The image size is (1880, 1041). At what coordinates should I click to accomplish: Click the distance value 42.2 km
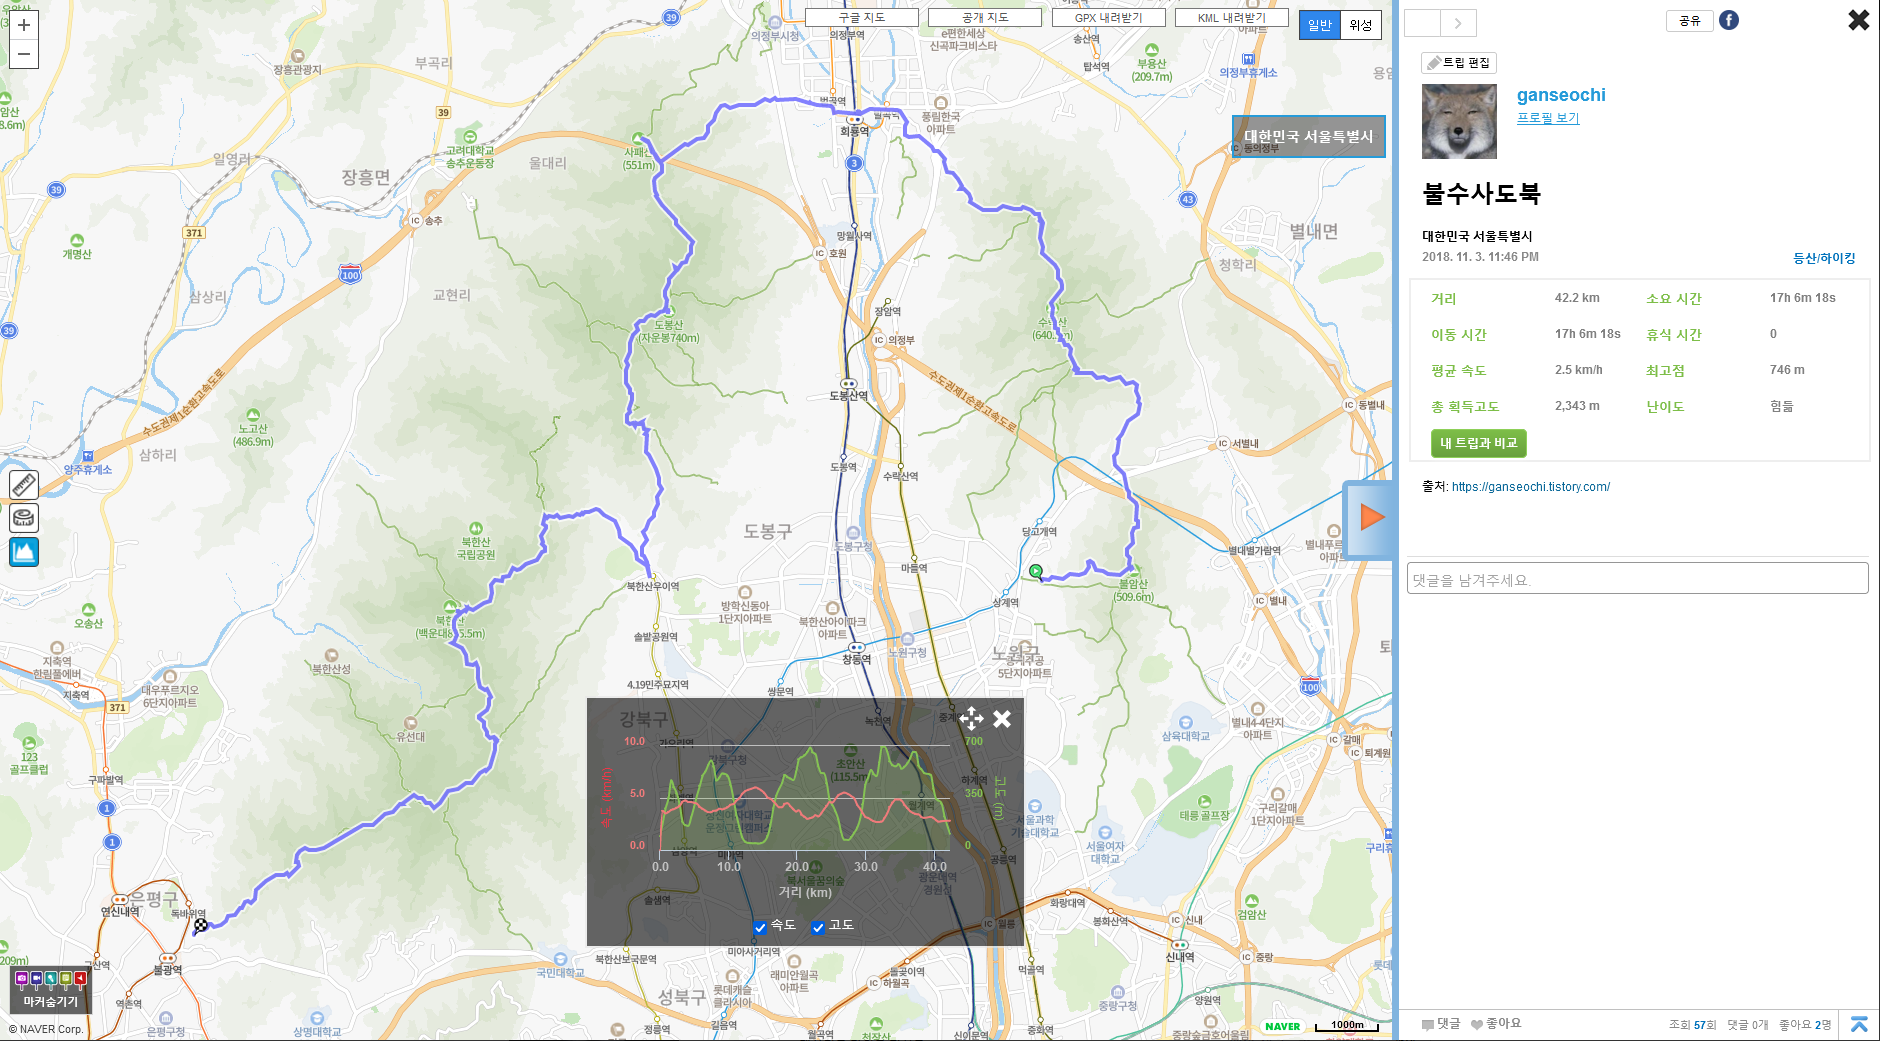point(1577,298)
